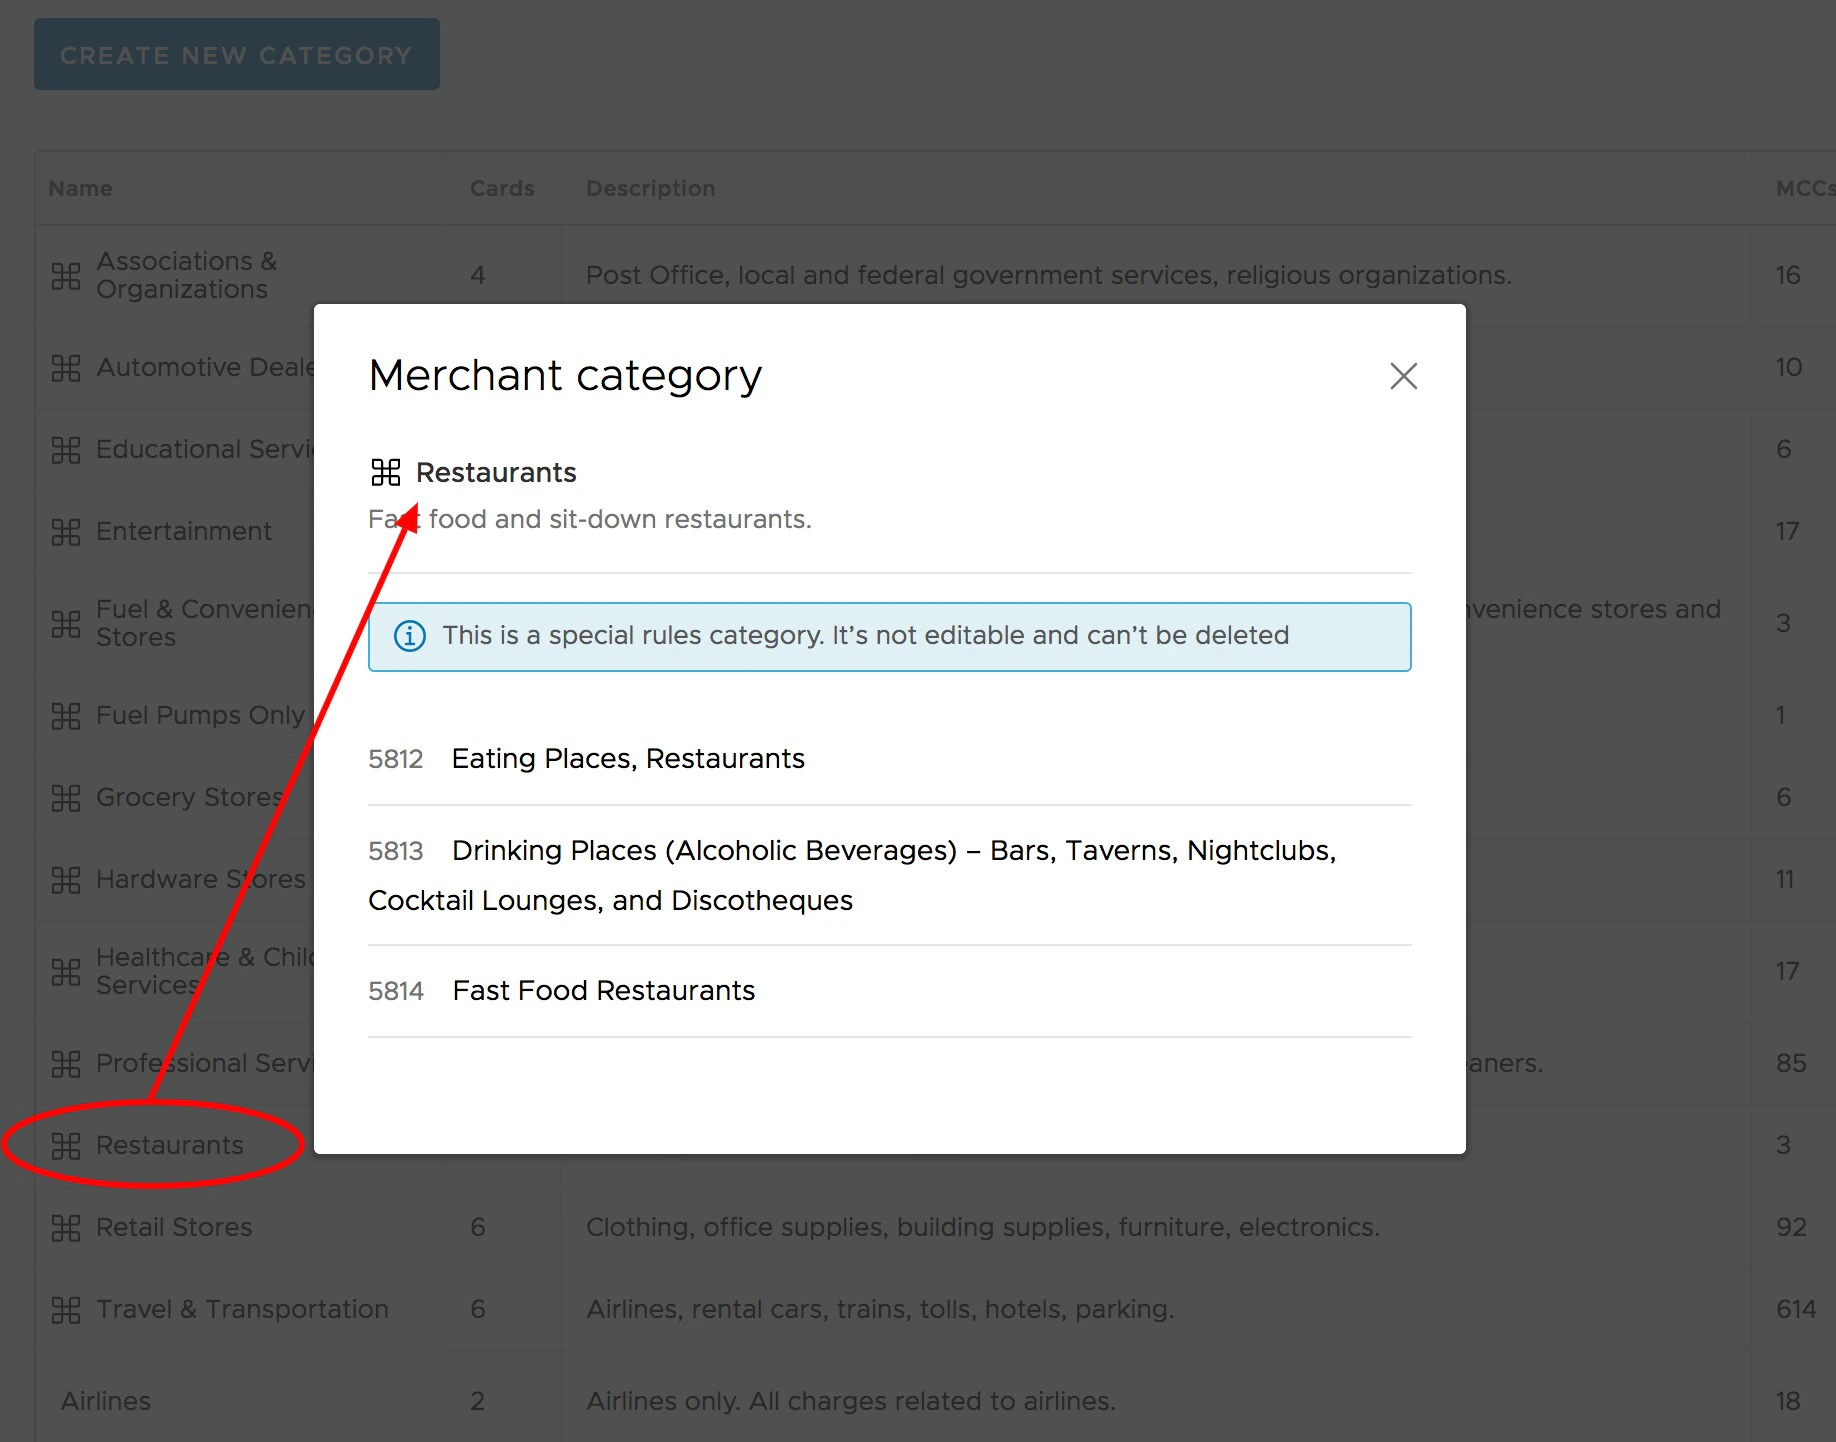Select MCC 5812 Eating Places, Restaurants
Image resolution: width=1836 pixels, height=1442 pixels.
click(x=890, y=759)
